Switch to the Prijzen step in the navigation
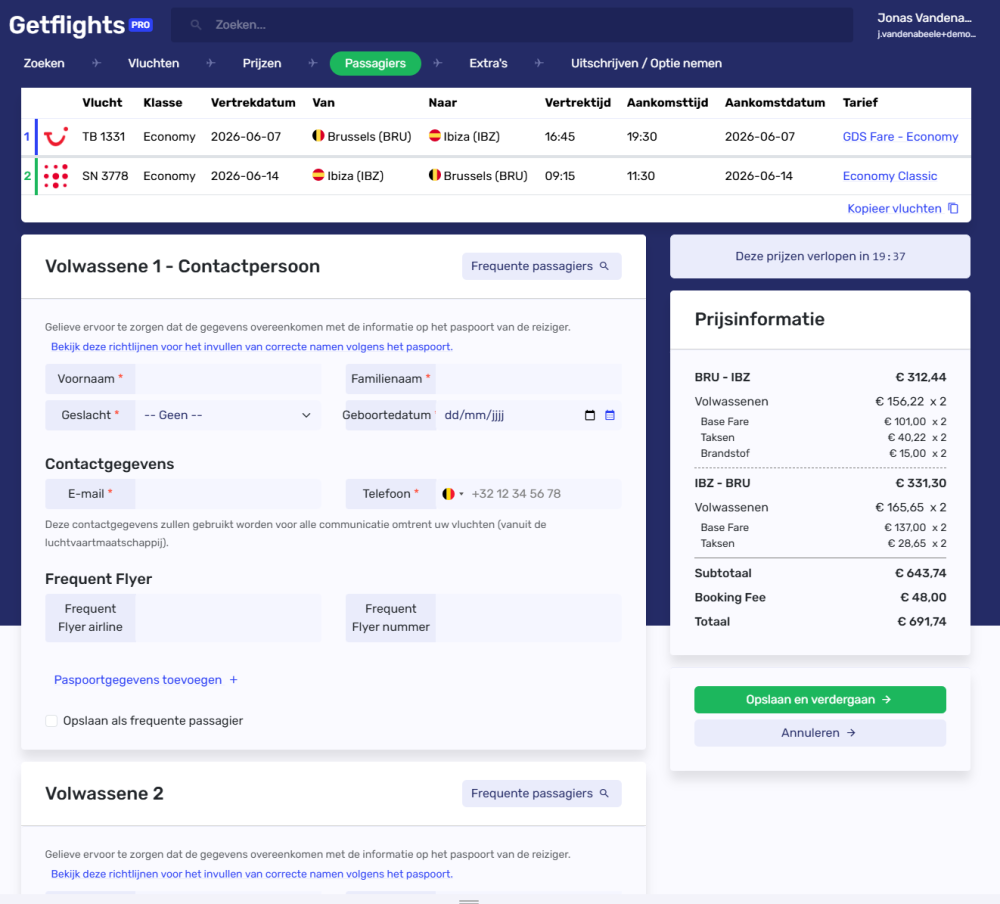 tap(261, 63)
